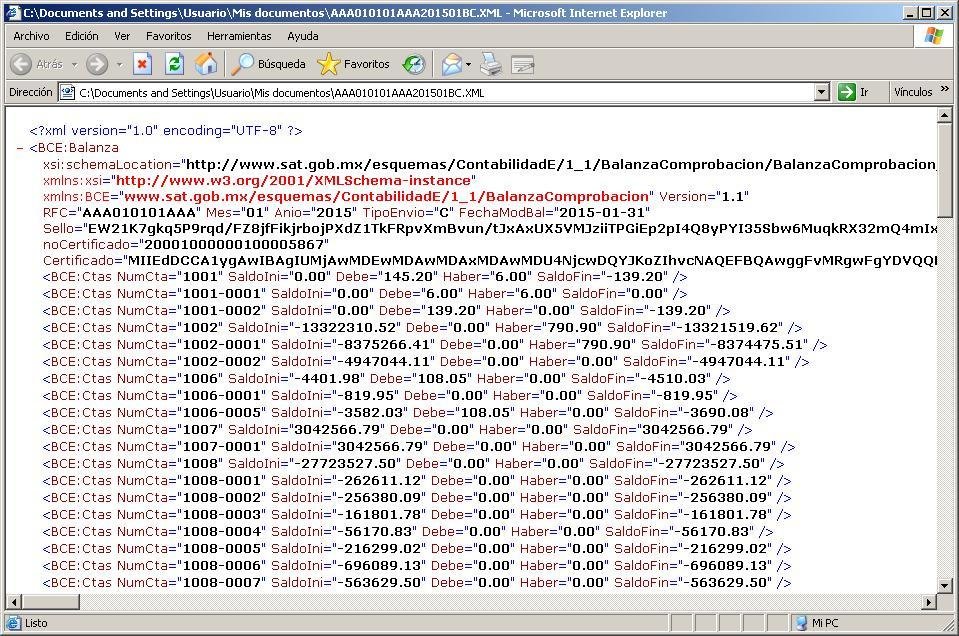Open the Archivo menu
959x636 pixels.
pyautogui.click(x=31, y=36)
